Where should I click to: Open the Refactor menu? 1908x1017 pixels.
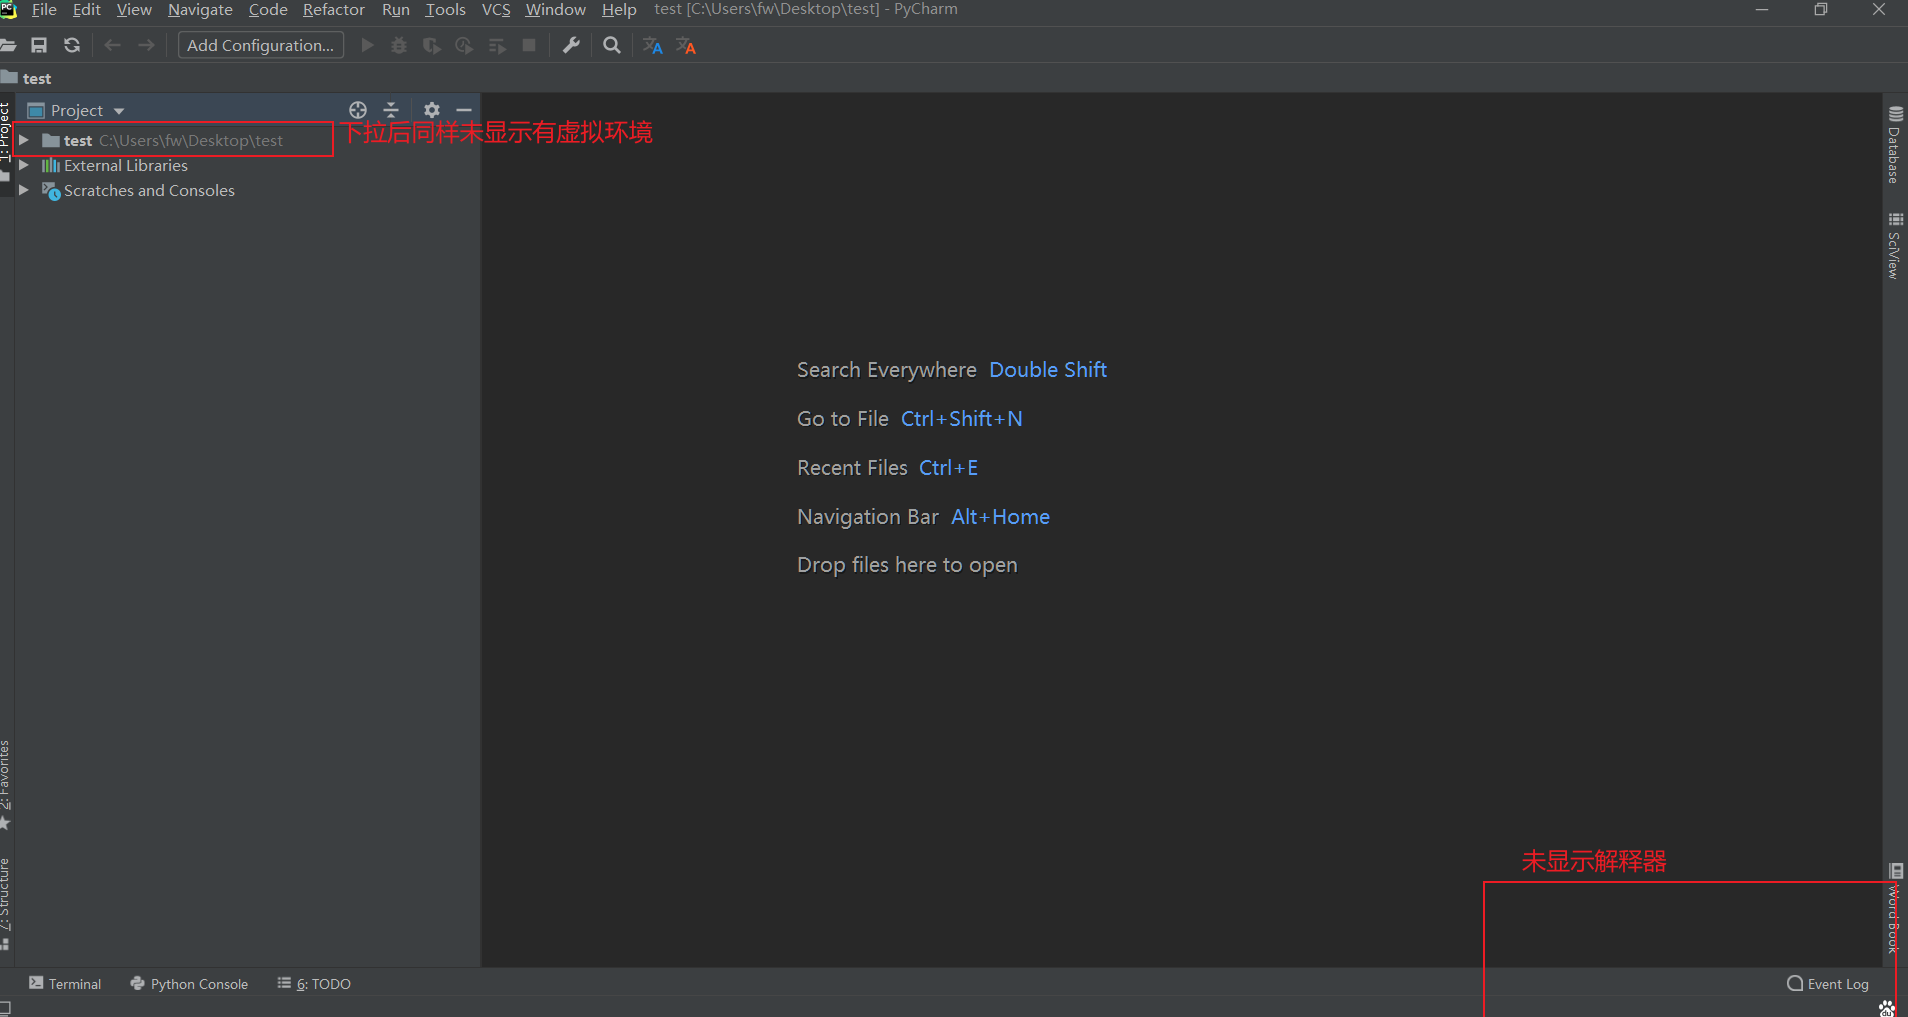point(334,10)
